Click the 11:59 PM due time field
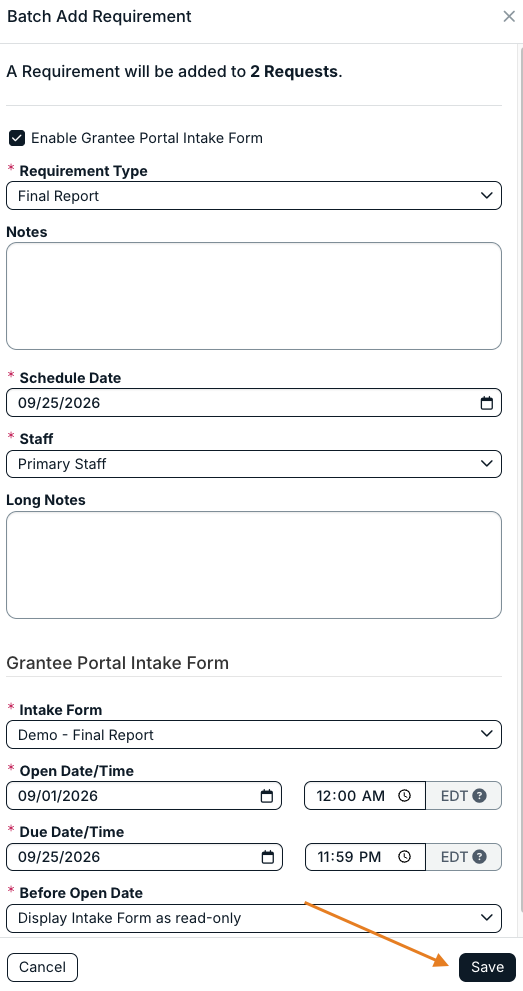This screenshot has width=523, height=991. click(x=365, y=857)
